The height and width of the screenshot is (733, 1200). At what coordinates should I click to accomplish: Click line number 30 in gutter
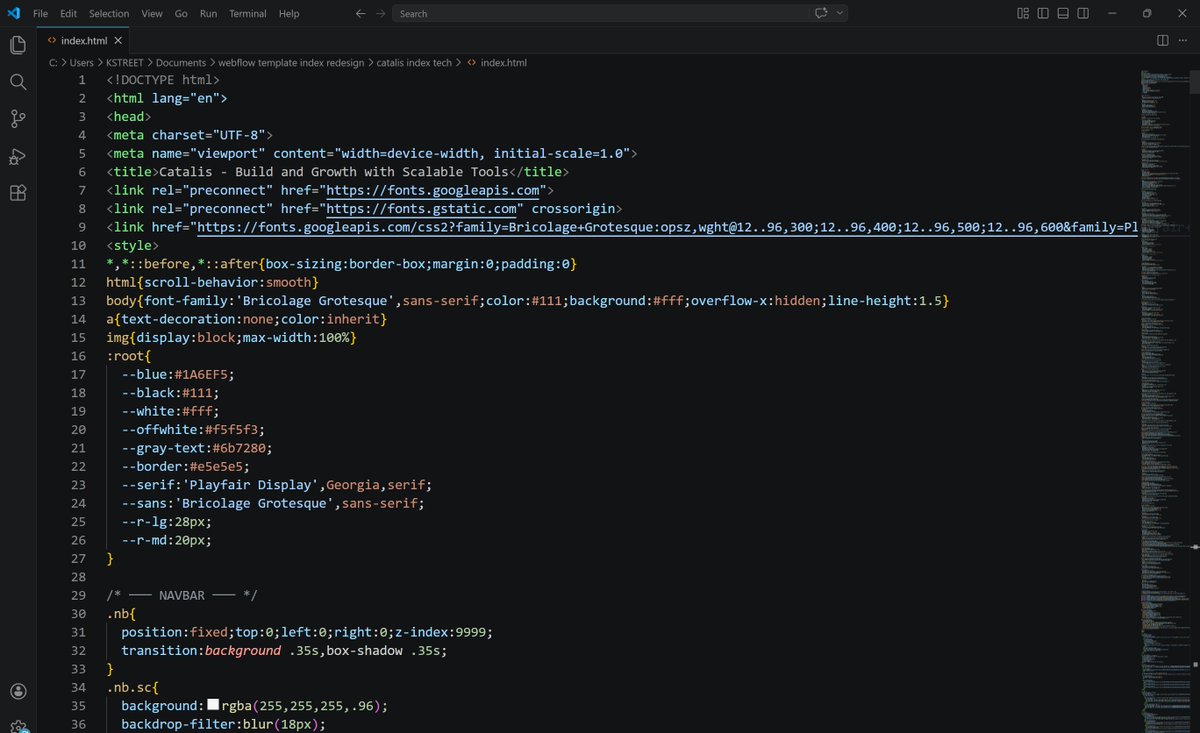(x=78, y=614)
